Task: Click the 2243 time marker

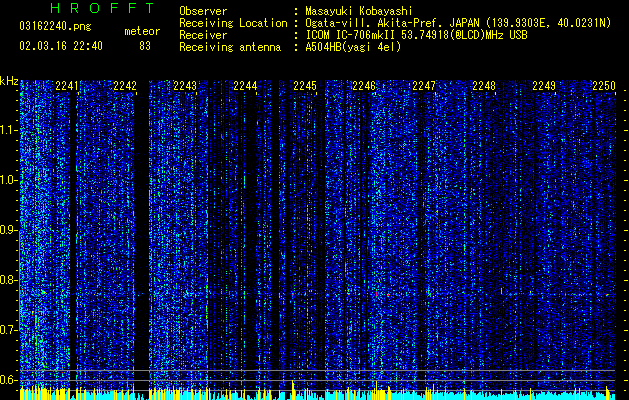Action: pyautogui.click(x=185, y=86)
